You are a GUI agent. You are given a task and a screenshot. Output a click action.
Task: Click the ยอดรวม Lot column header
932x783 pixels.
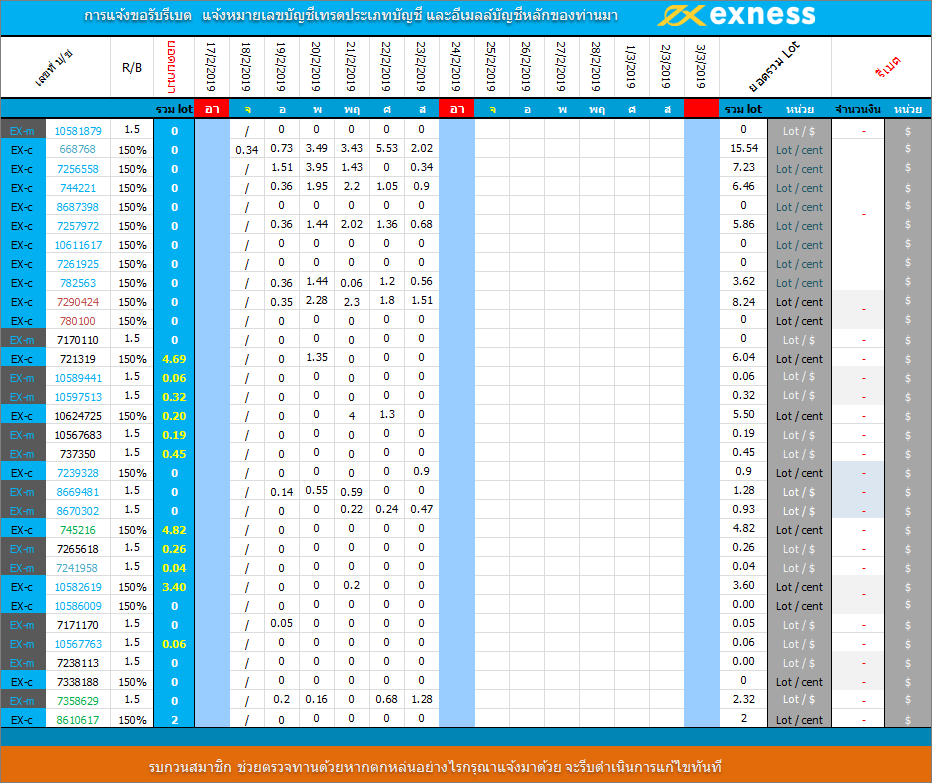[774, 66]
